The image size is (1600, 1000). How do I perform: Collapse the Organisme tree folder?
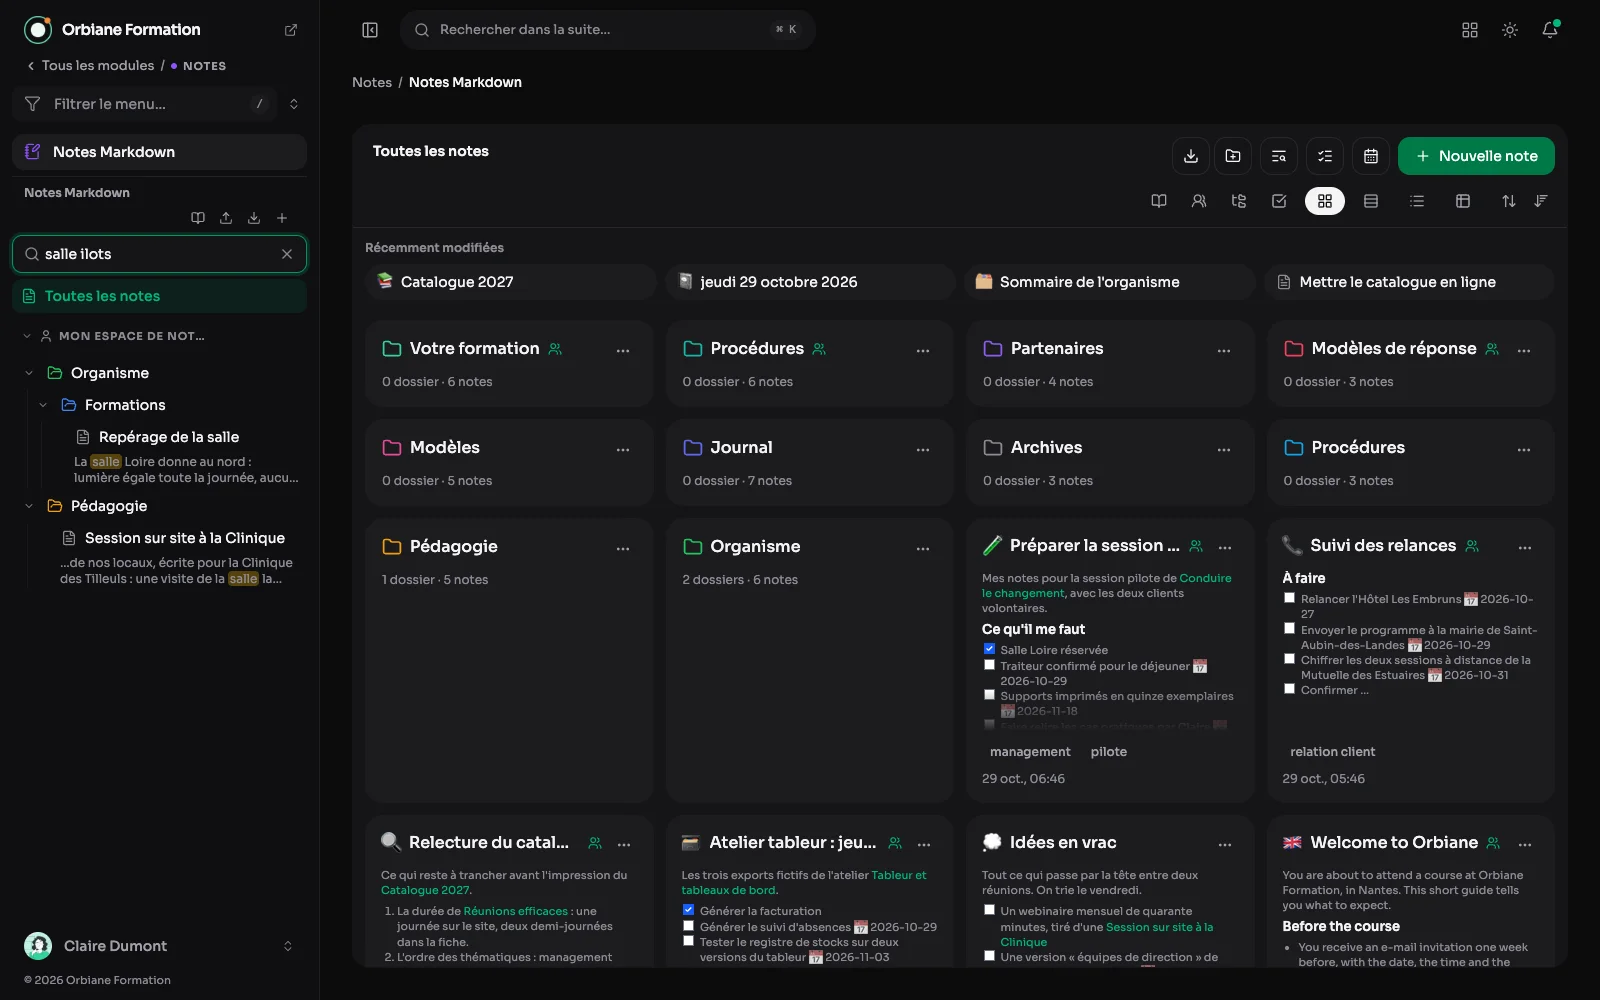click(29, 373)
